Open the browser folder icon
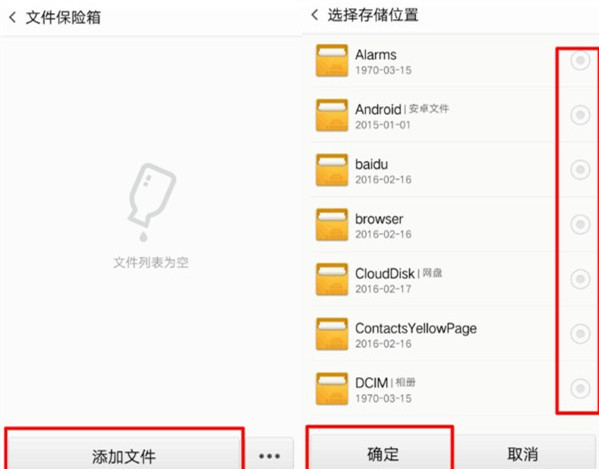 coord(332,224)
